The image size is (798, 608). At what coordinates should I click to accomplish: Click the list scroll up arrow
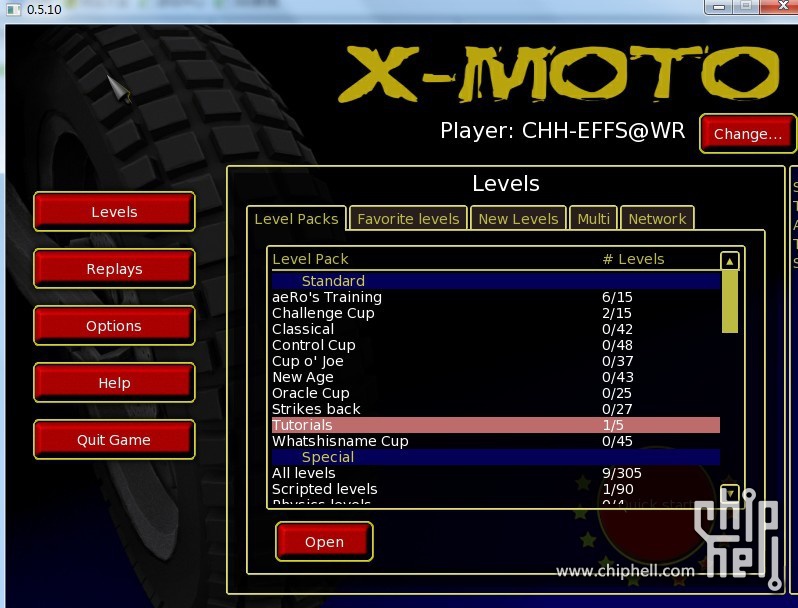(x=729, y=261)
